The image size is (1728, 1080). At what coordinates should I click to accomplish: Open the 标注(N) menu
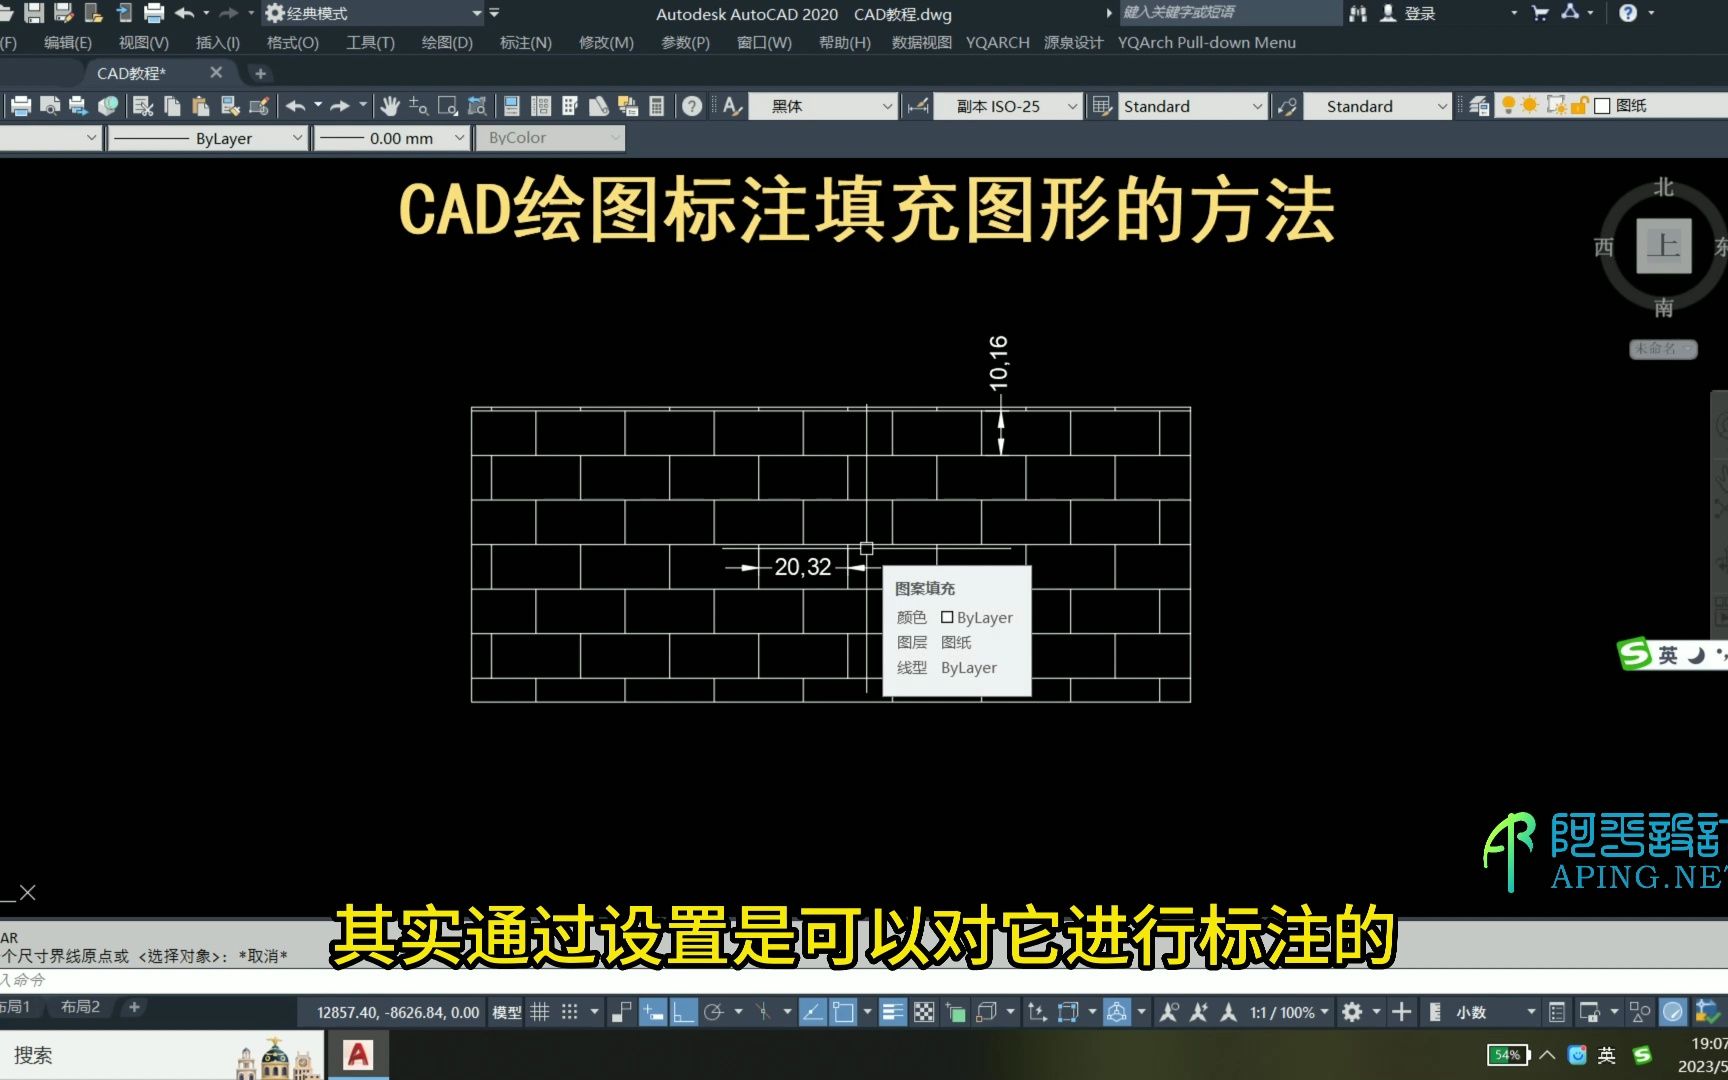pyautogui.click(x=524, y=42)
